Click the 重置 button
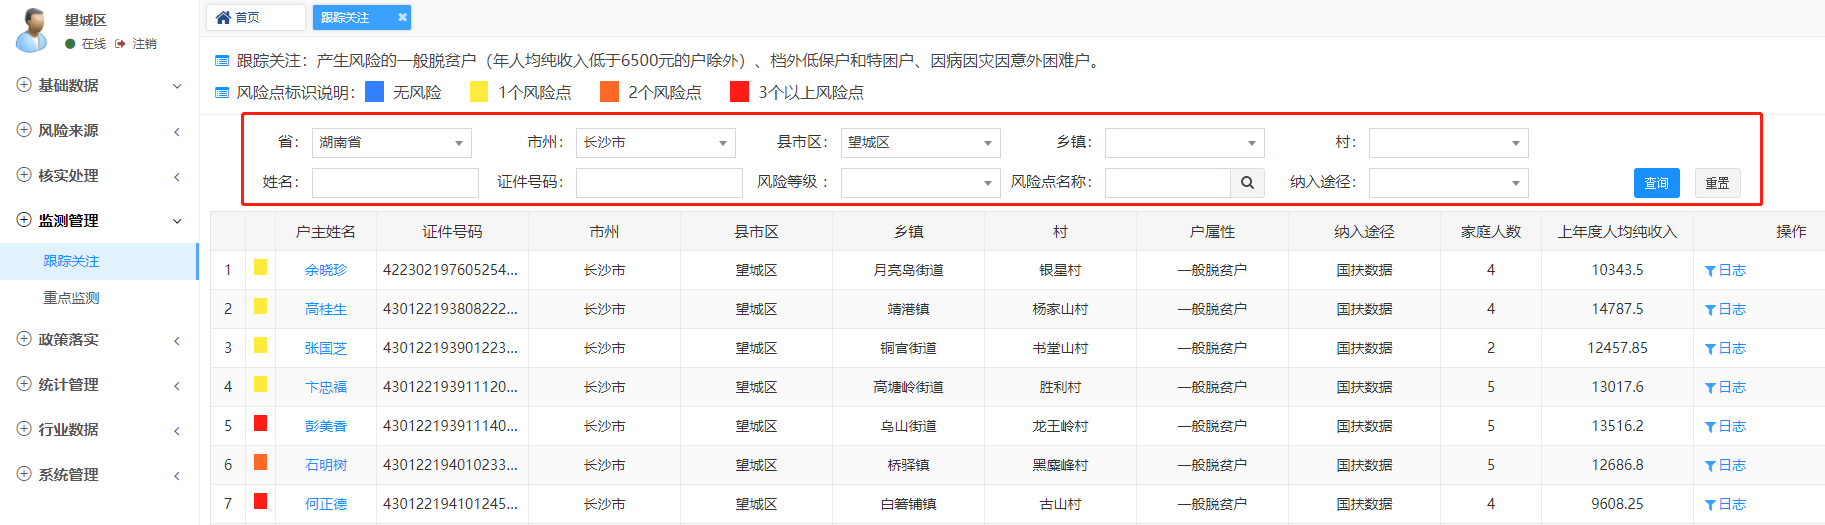The width and height of the screenshot is (1825, 525). [x=1718, y=183]
